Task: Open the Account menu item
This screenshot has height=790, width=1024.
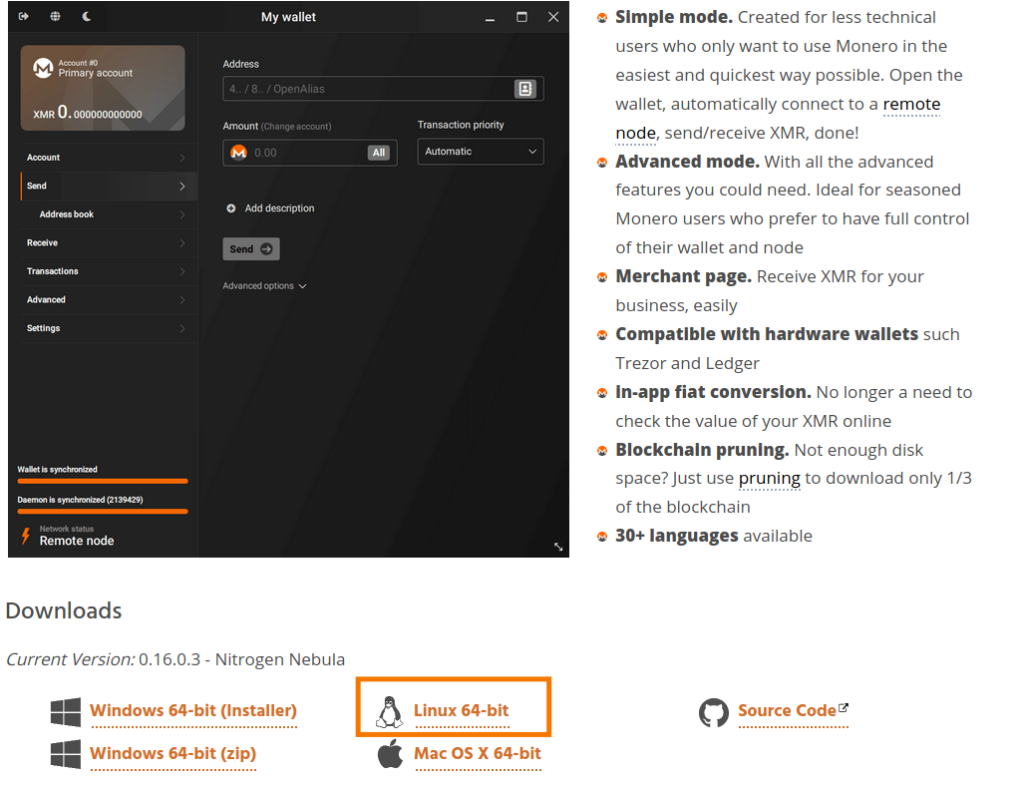Action: tap(108, 157)
